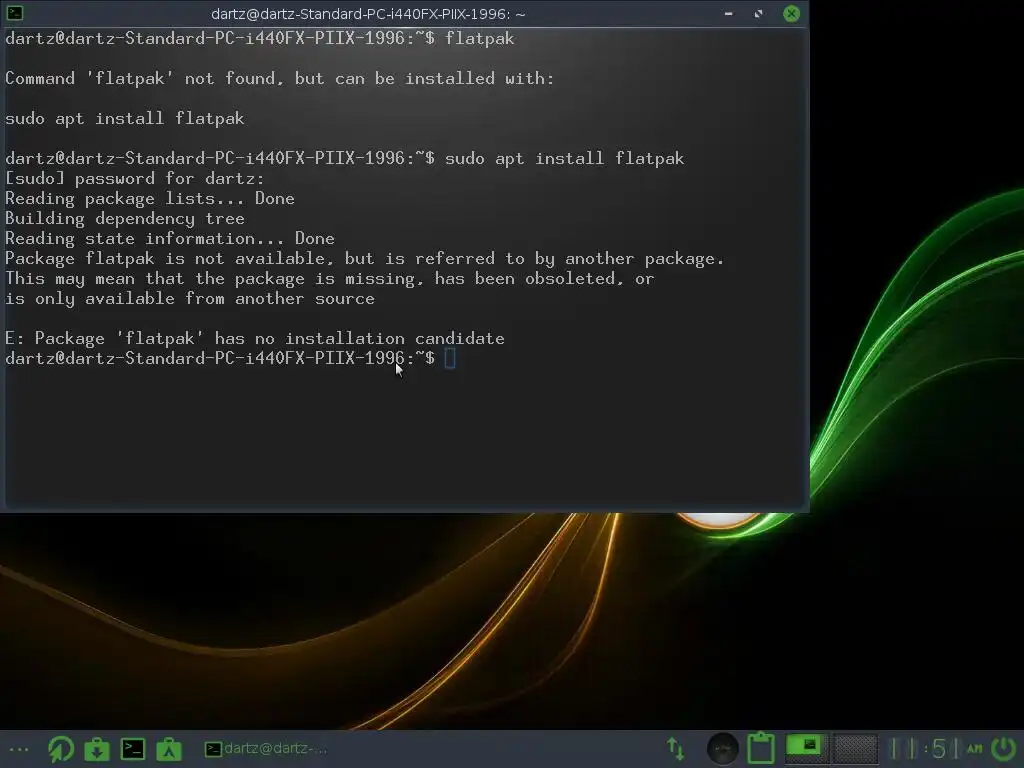Click the taskbar clock display
Viewport: 1024px width, 768px height.
tap(936, 748)
